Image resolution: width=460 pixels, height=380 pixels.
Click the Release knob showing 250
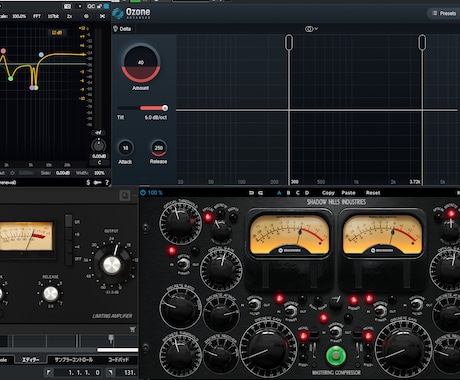[x=159, y=148]
